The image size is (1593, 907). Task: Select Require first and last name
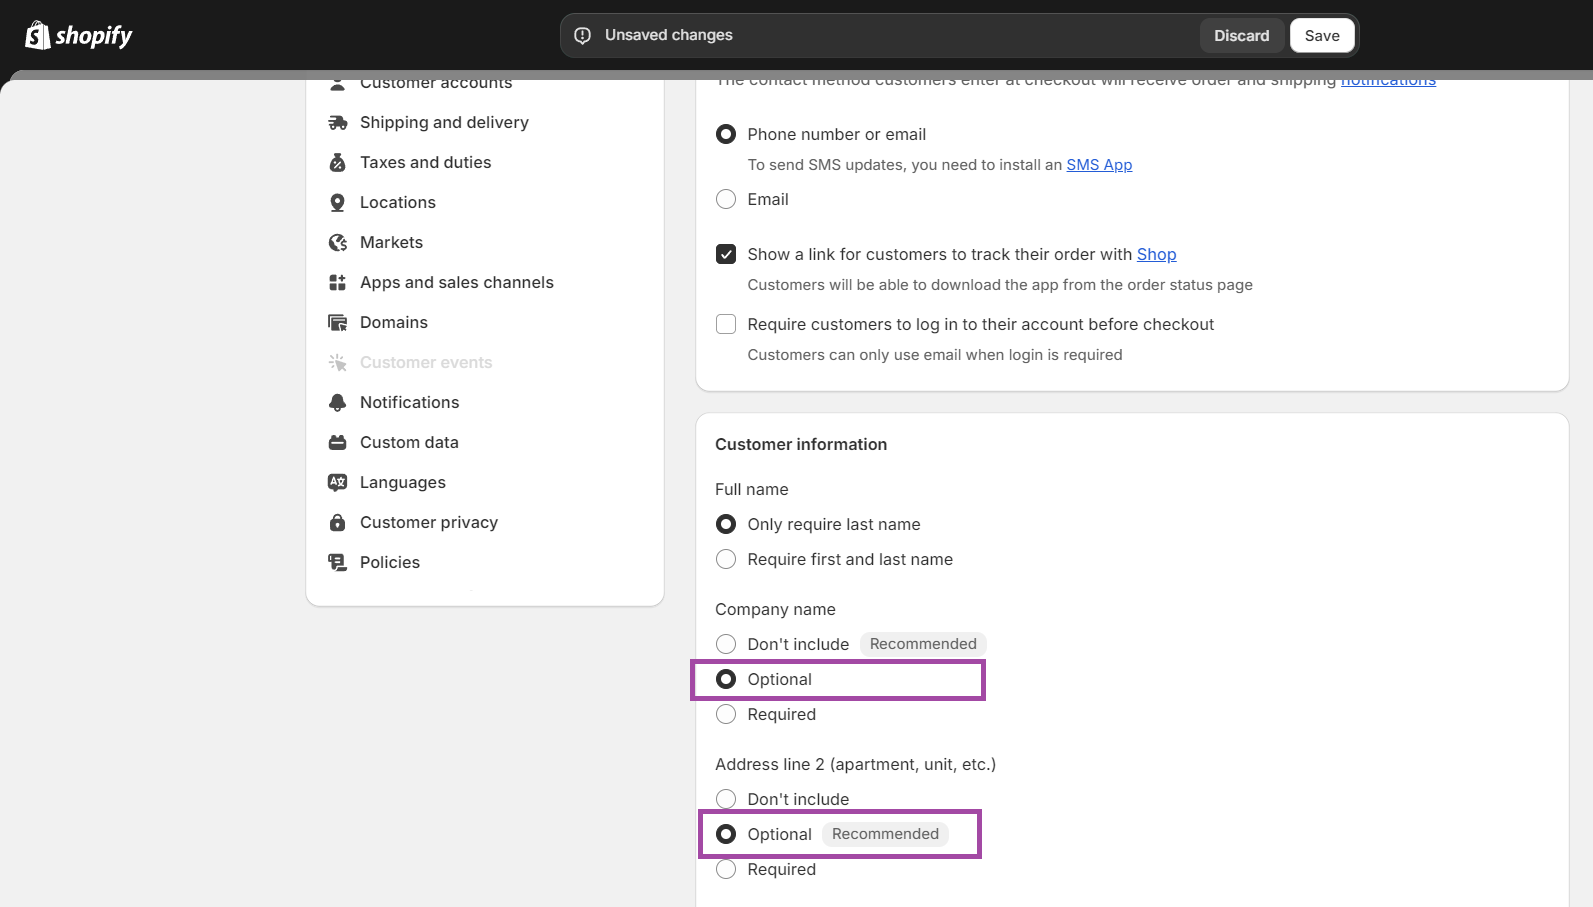click(726, 559)
